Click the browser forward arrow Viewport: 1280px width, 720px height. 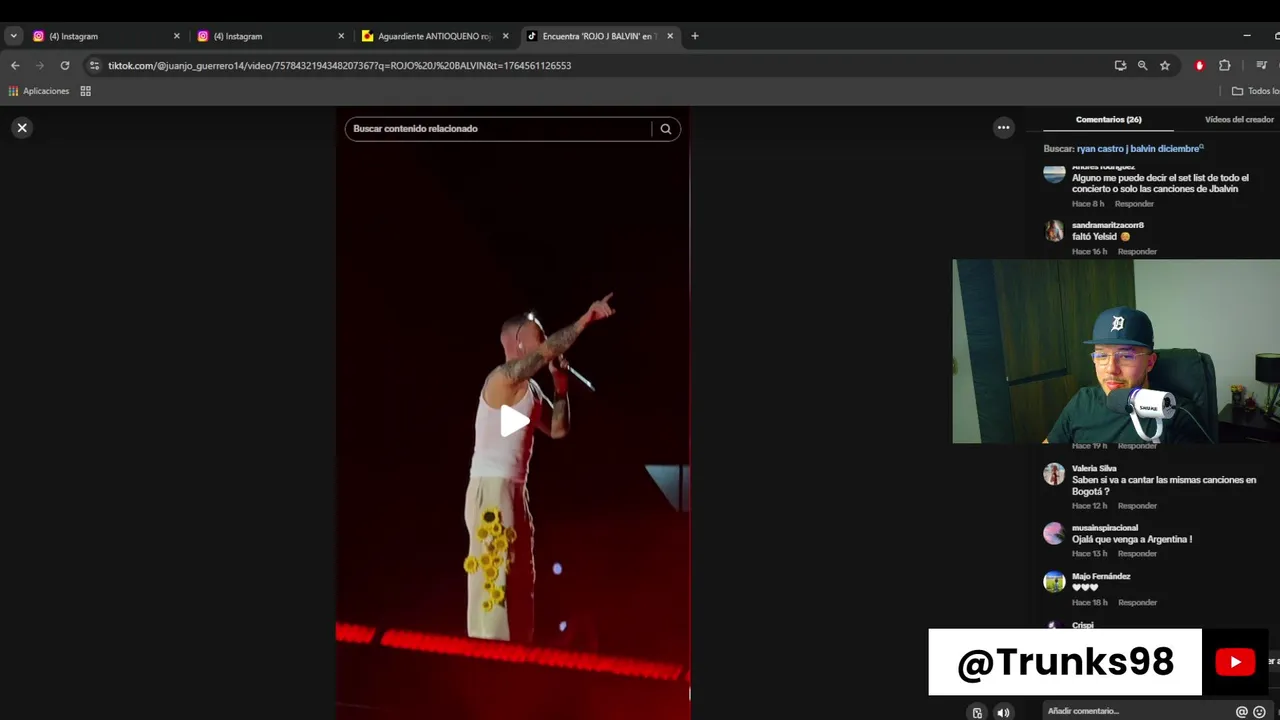coord(40,65)
